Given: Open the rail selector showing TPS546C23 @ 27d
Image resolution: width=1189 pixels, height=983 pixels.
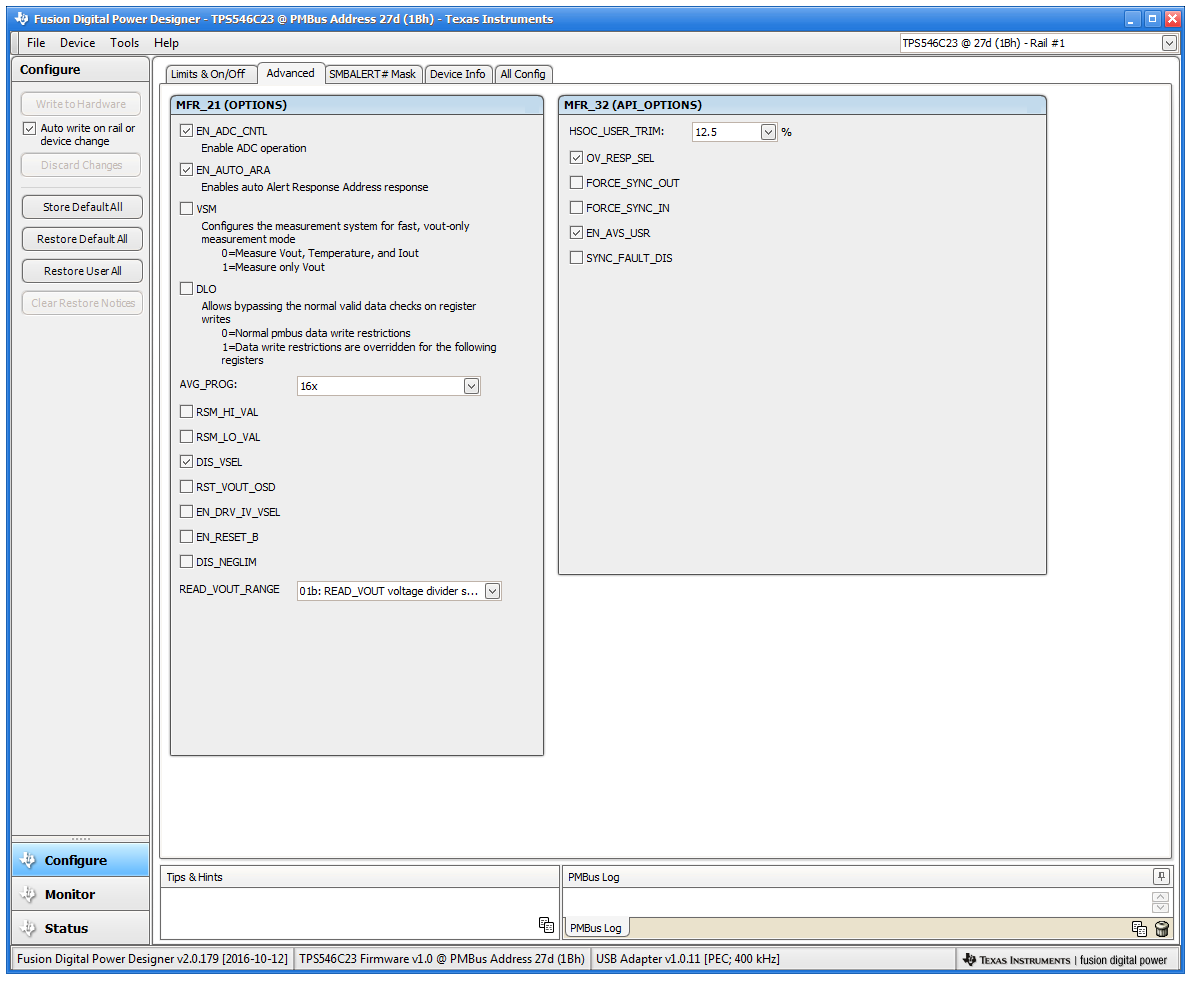Looking at the screenshot, I should point(1168,43).
